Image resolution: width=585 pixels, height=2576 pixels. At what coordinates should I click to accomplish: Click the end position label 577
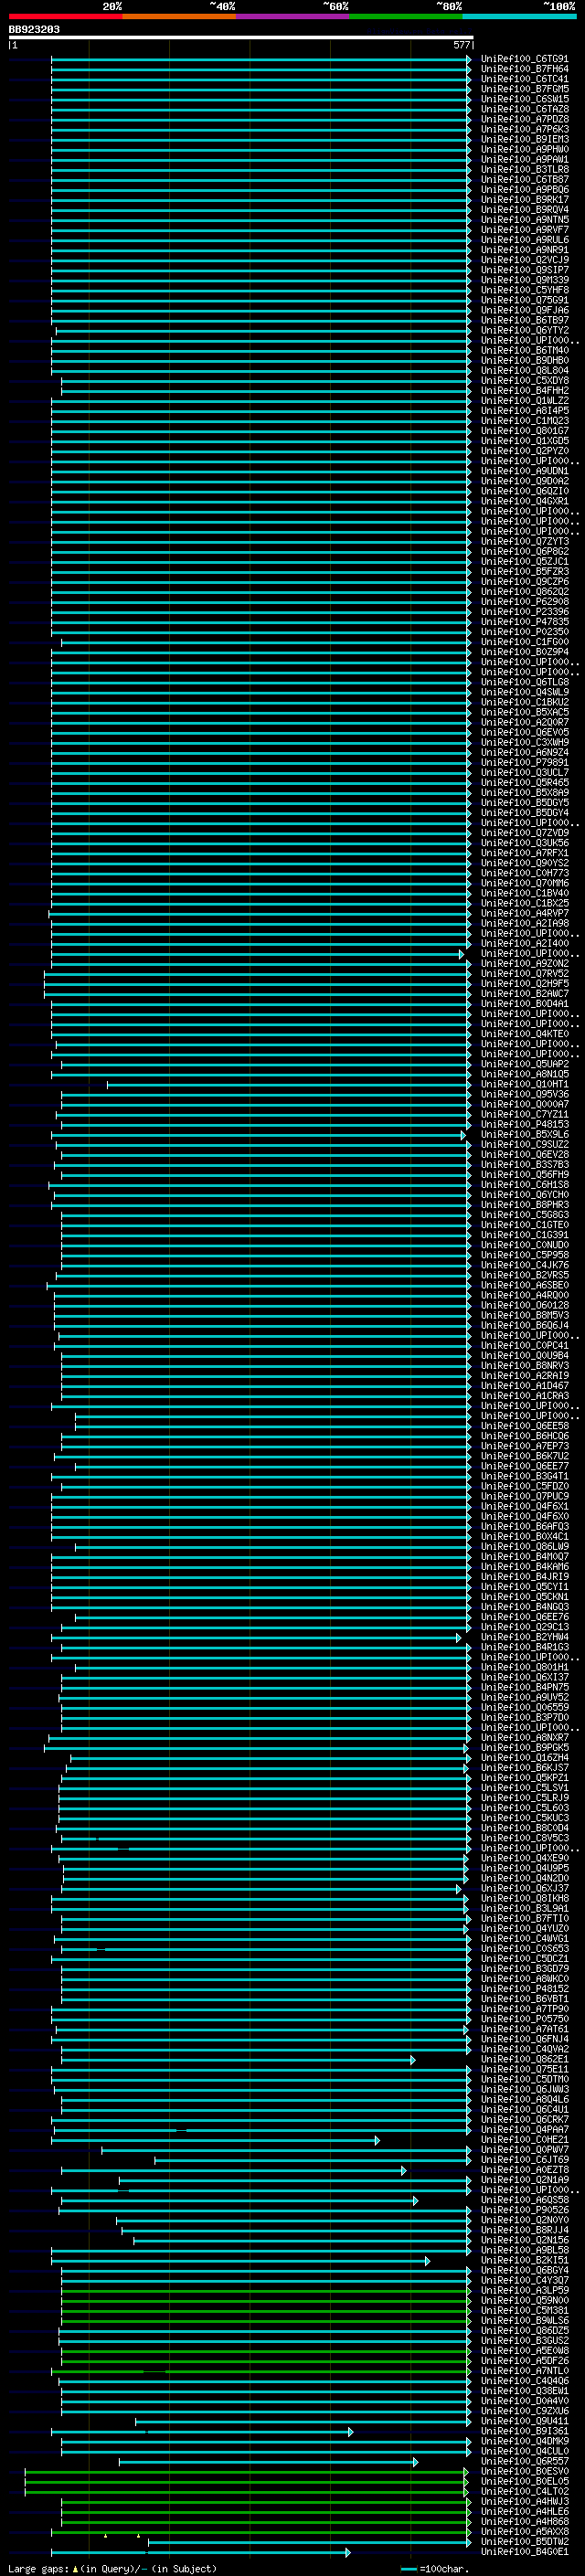(461, 45)
